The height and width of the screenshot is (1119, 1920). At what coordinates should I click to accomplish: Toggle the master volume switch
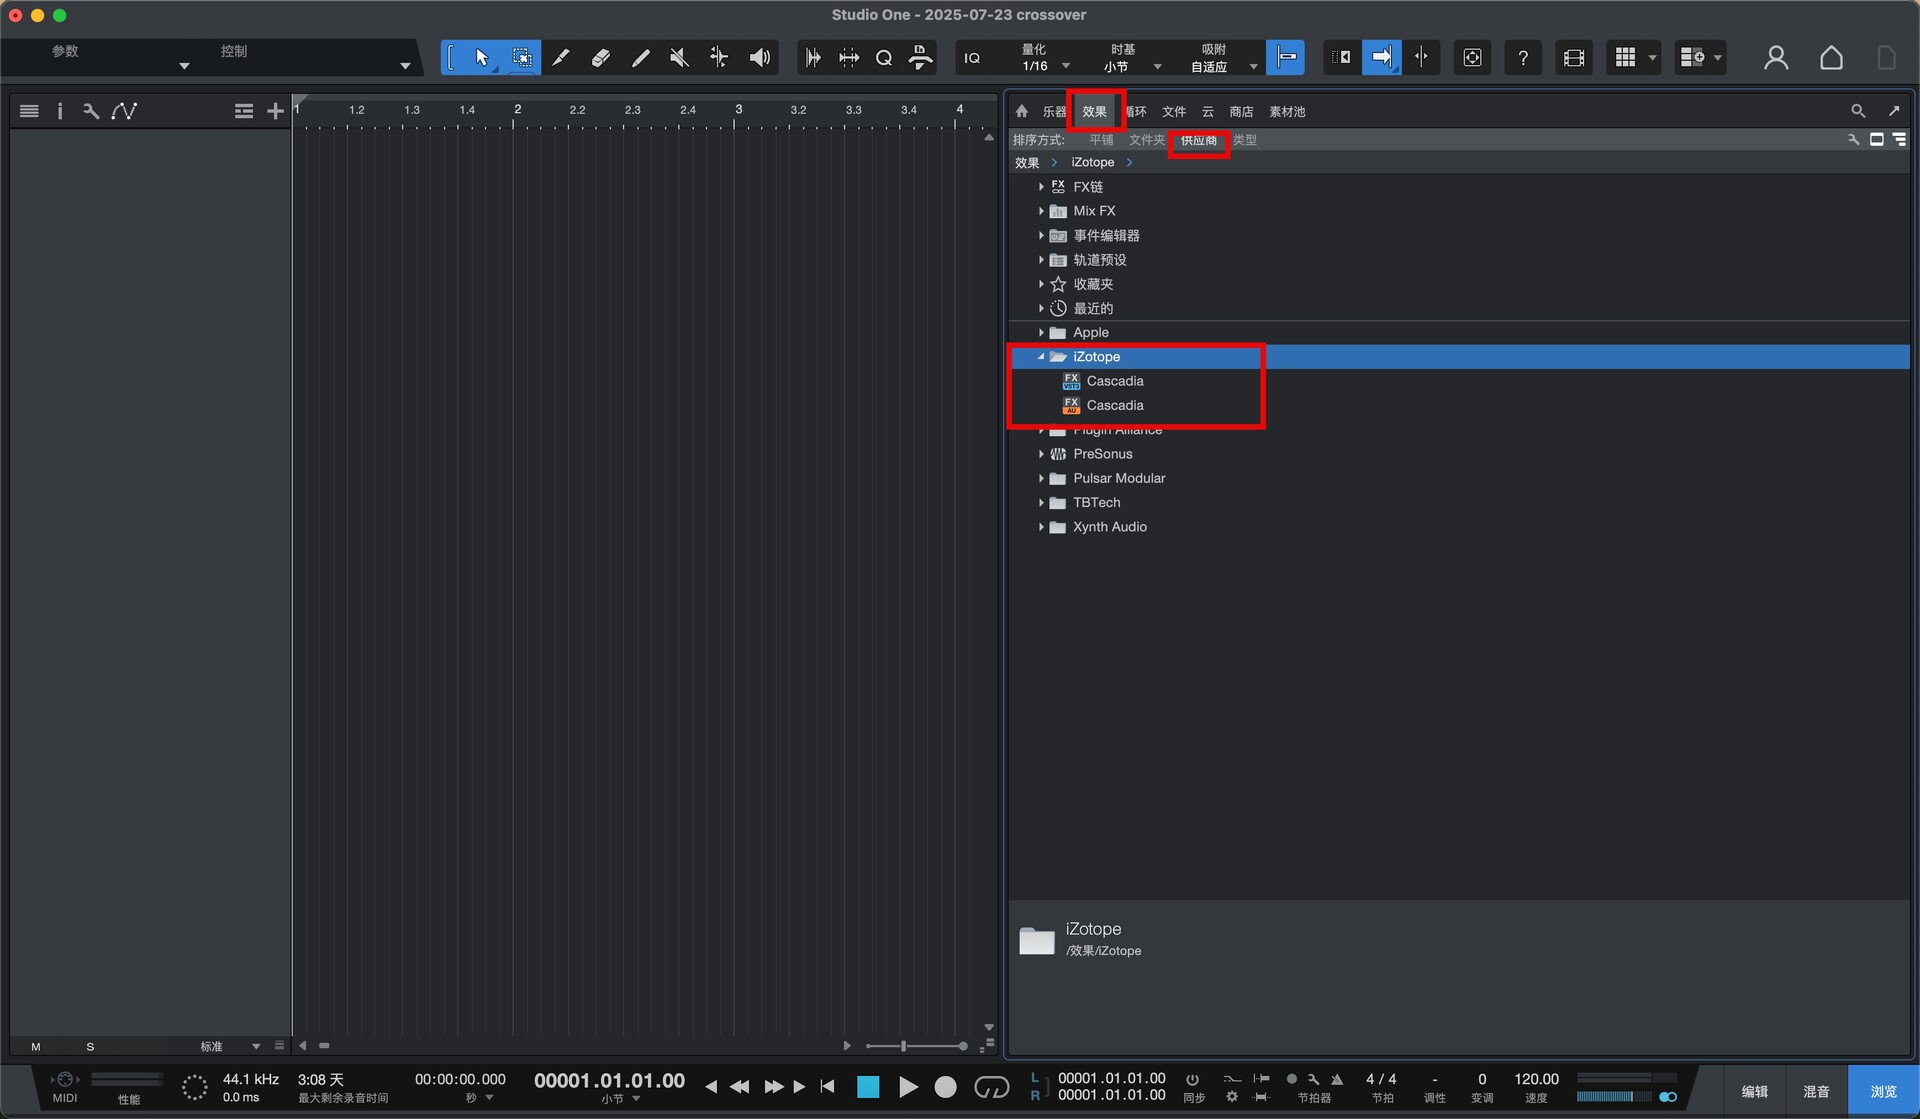point(1667,1097)
